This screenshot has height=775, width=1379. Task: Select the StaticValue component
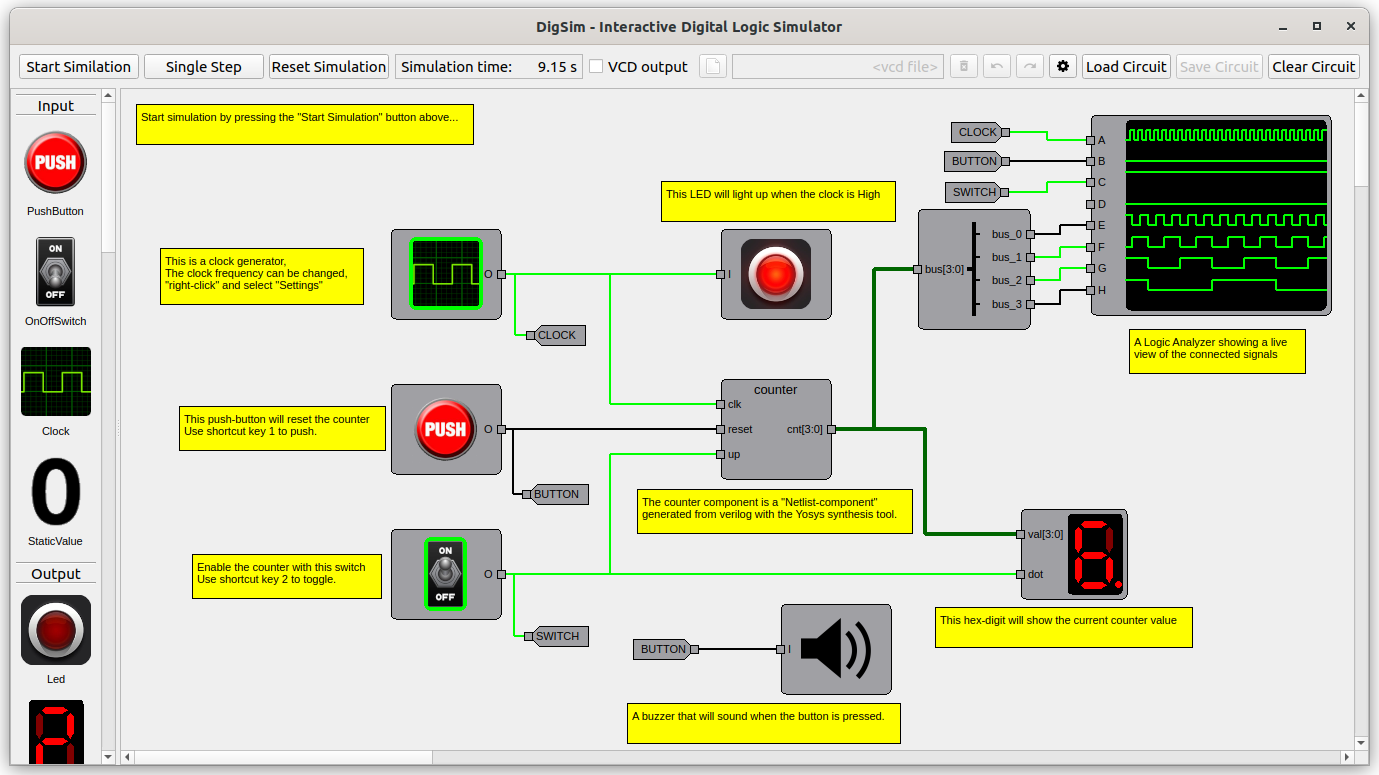[55, 492]
